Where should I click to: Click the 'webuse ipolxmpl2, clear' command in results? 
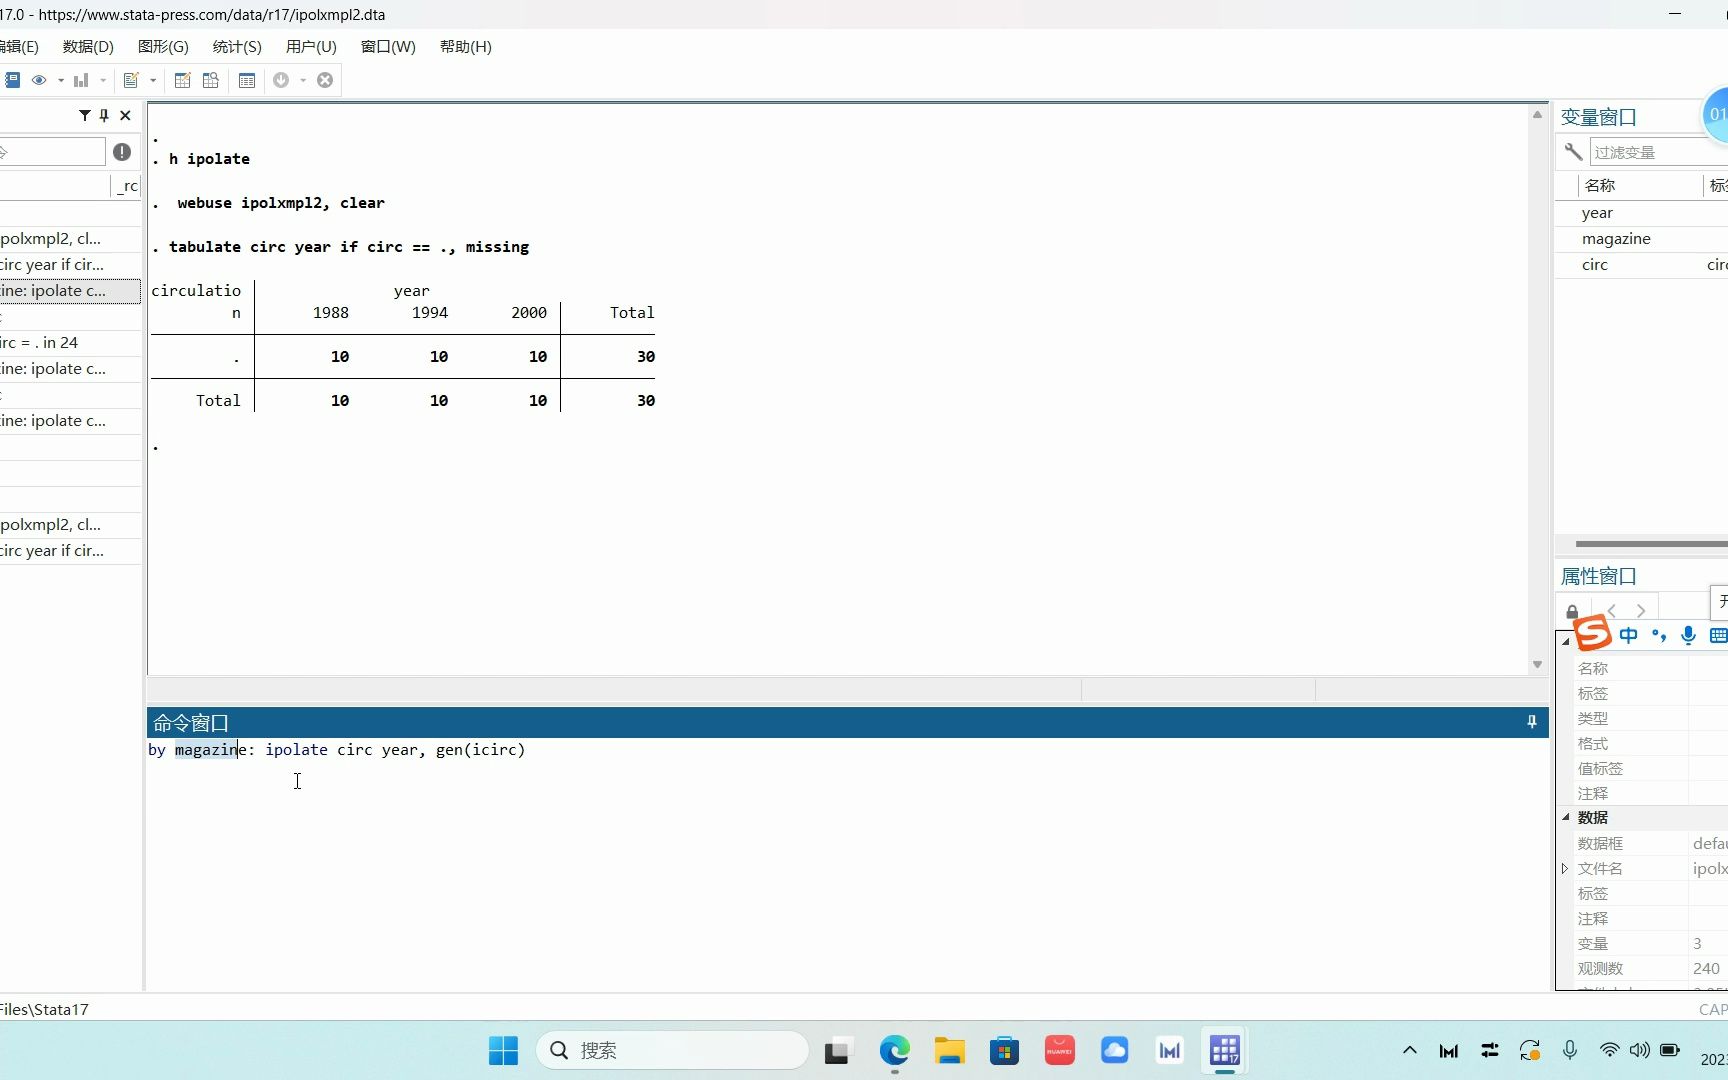click(281, 203)
